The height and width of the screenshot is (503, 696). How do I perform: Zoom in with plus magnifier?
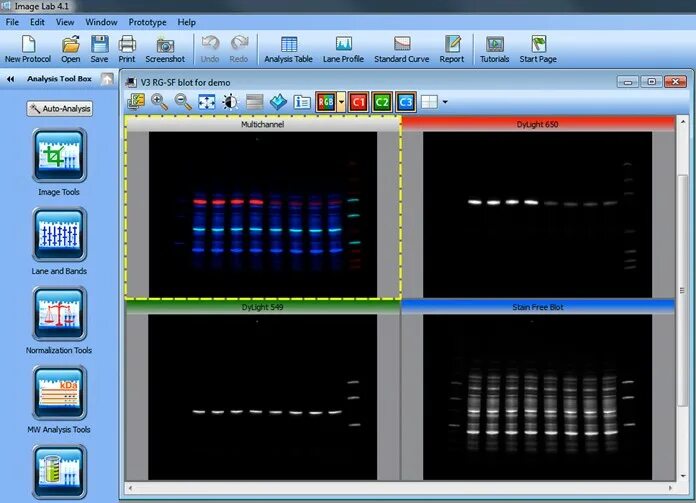click(159, 102)
